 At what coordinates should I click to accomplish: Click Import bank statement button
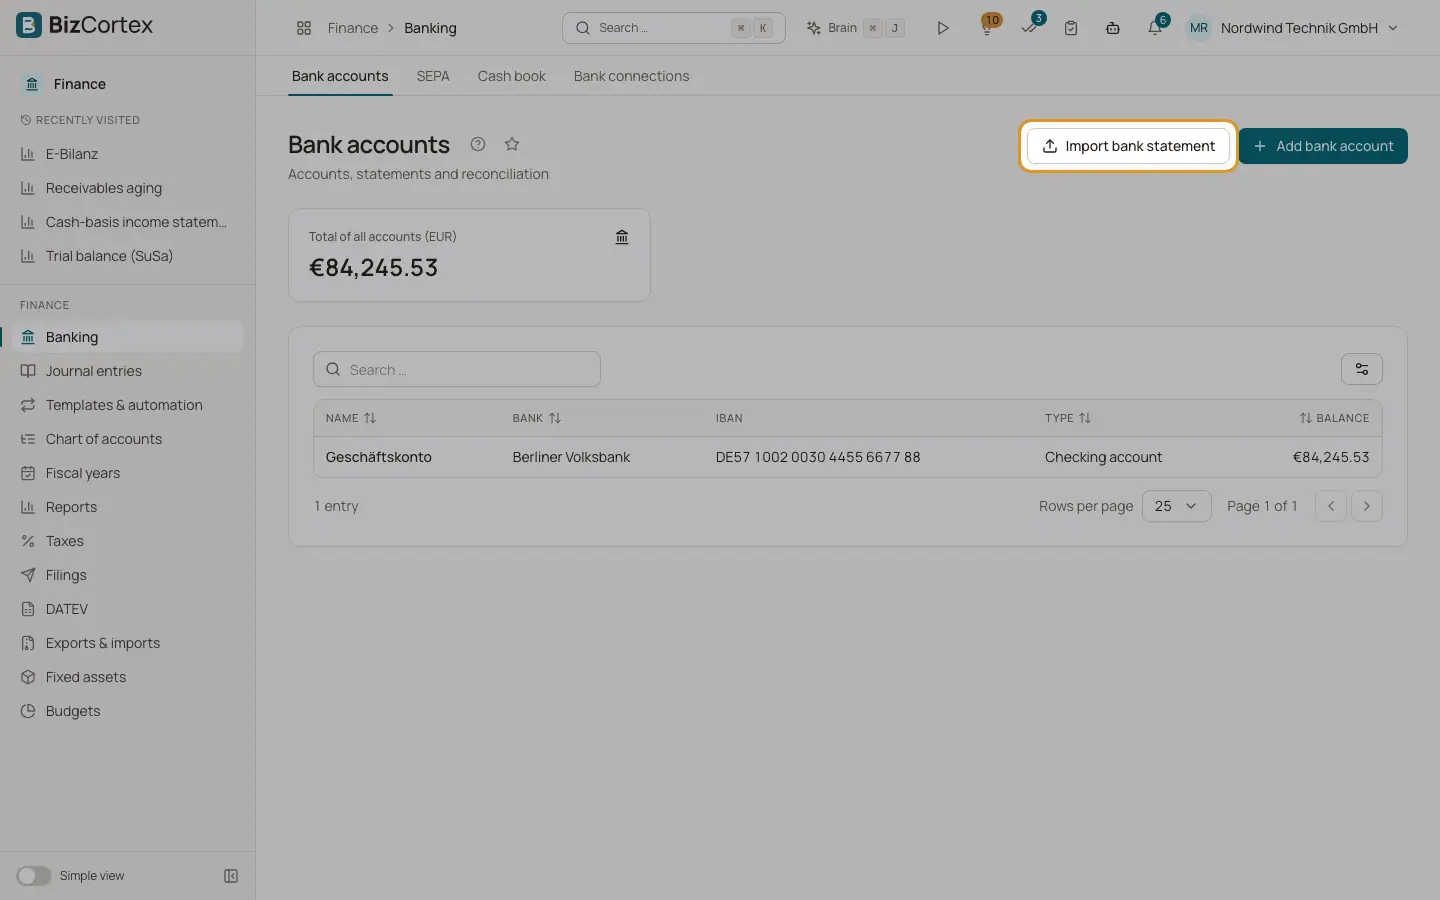point(1128,146)
